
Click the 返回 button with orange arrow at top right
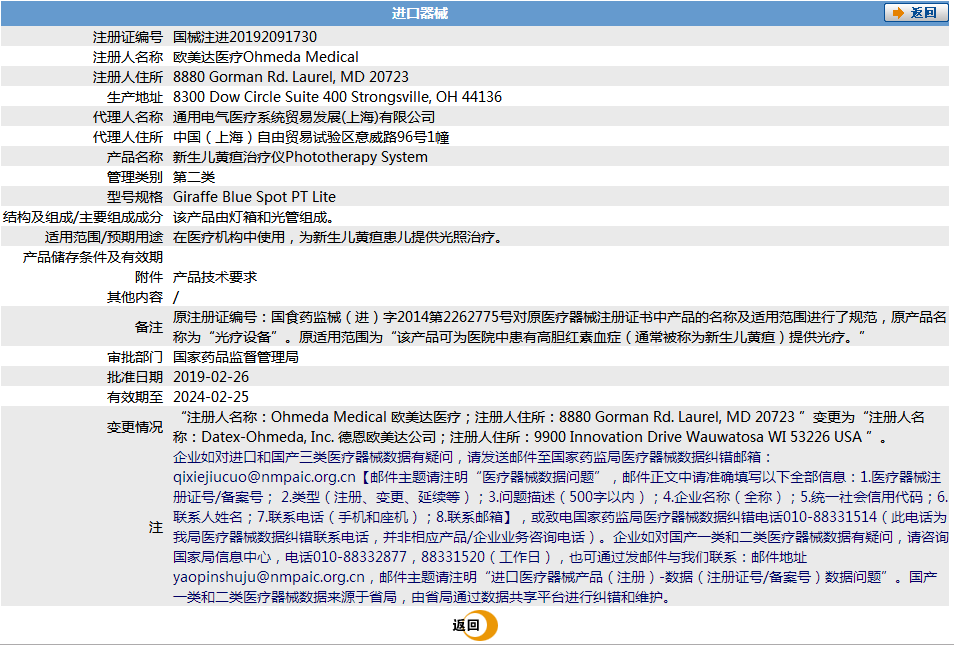point(915,13)
